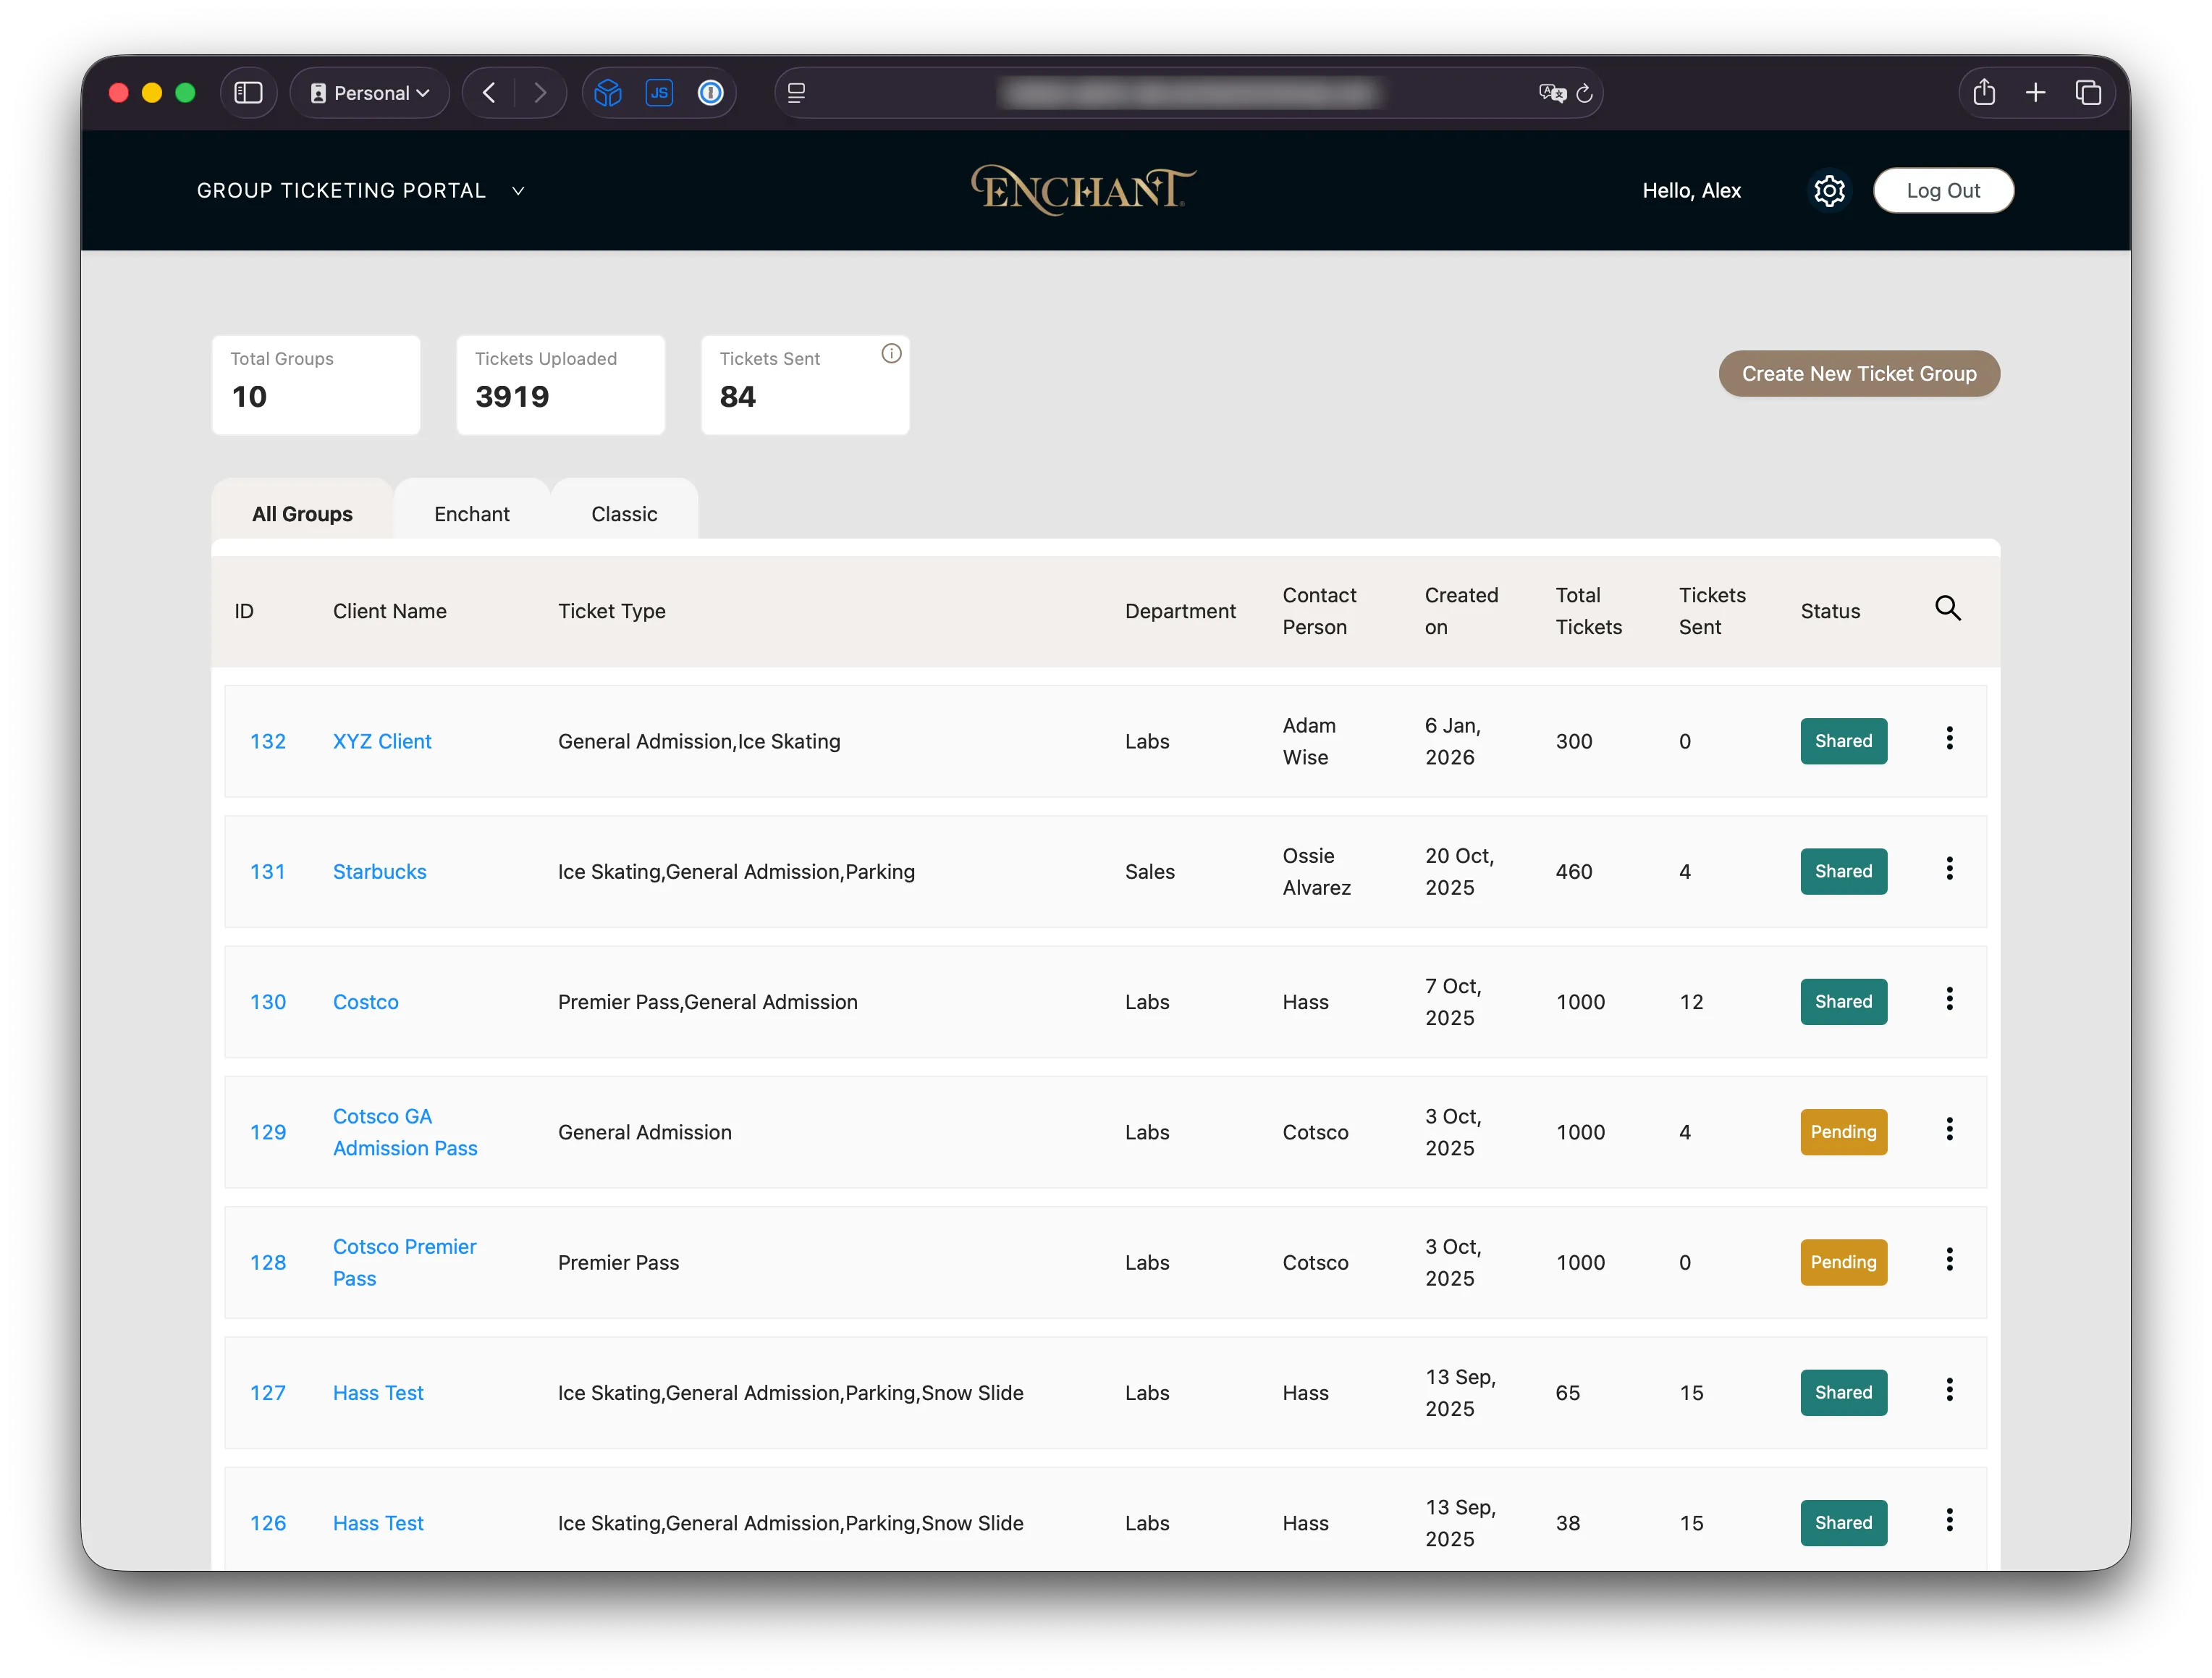Reload the page
2212x1678 pixels.
click(1585, 93)
